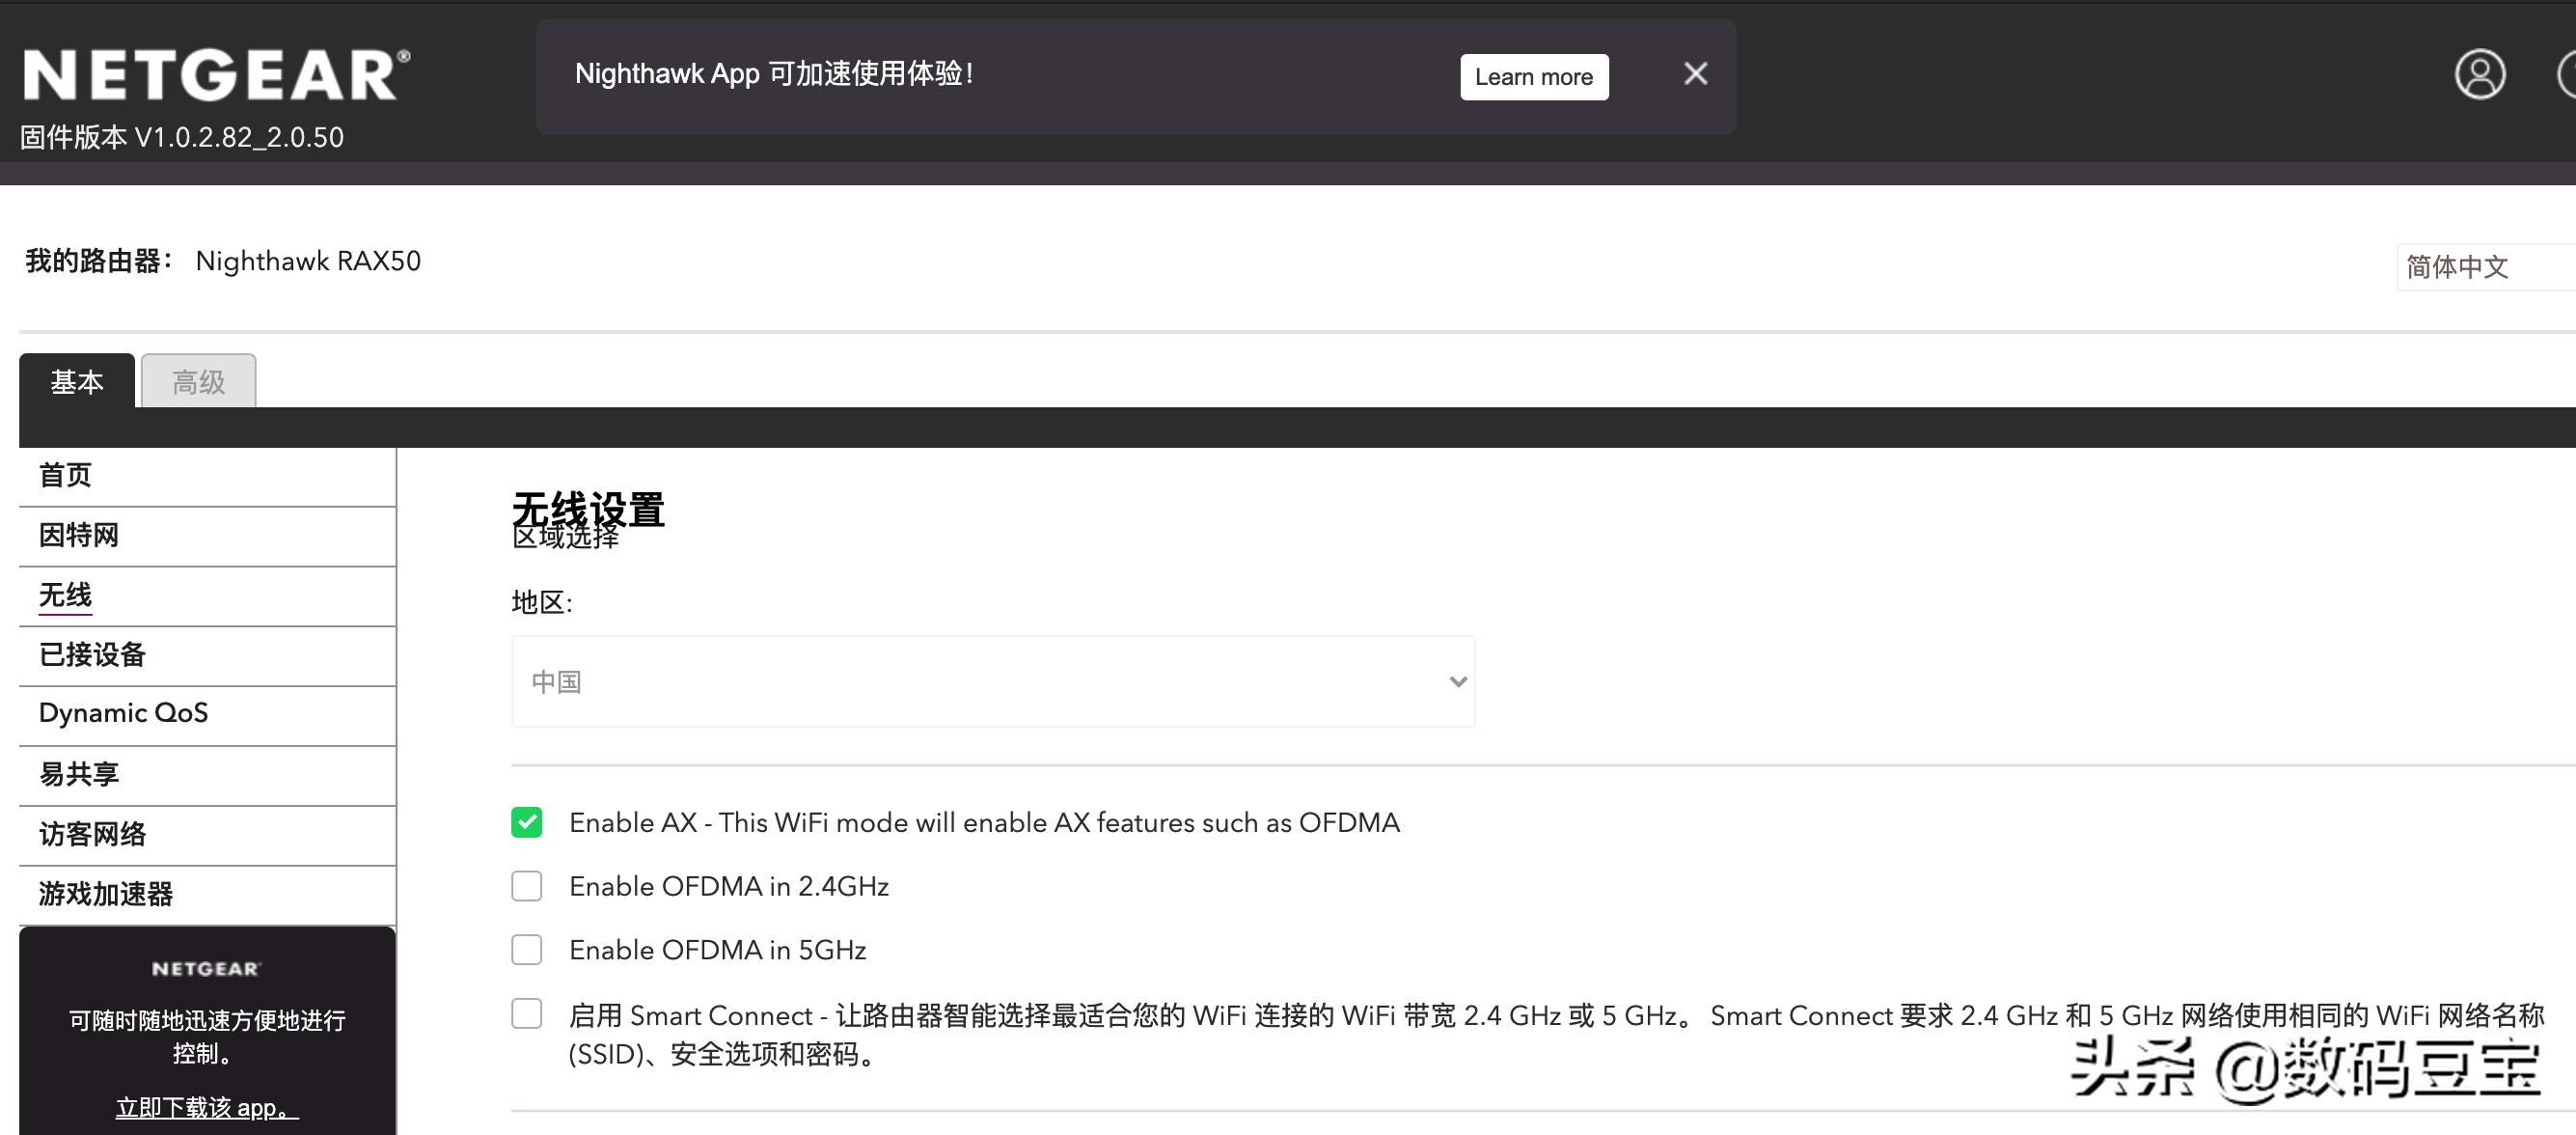Open the 中国 region dropdown
The image size is (2576, 1135).
point(992,681)
